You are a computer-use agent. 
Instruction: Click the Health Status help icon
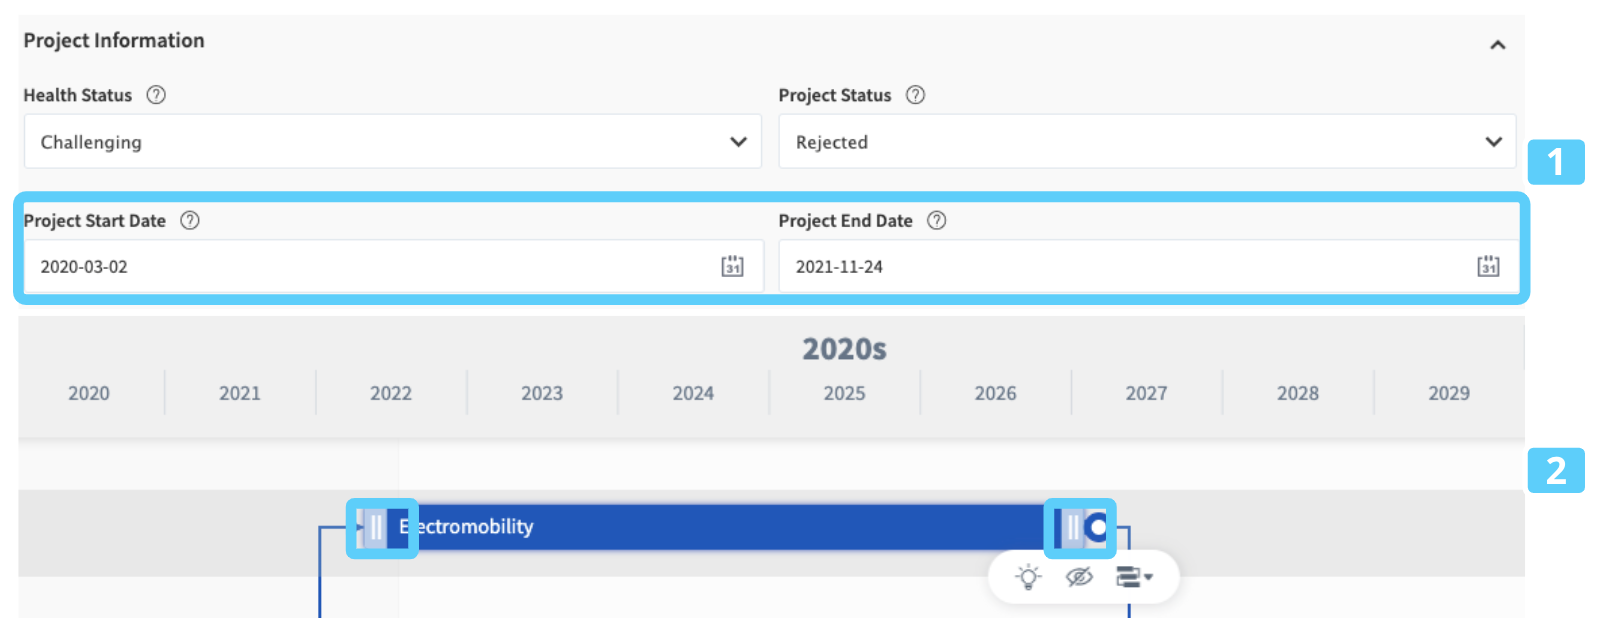pyautogui.click(x=156, y=95)
